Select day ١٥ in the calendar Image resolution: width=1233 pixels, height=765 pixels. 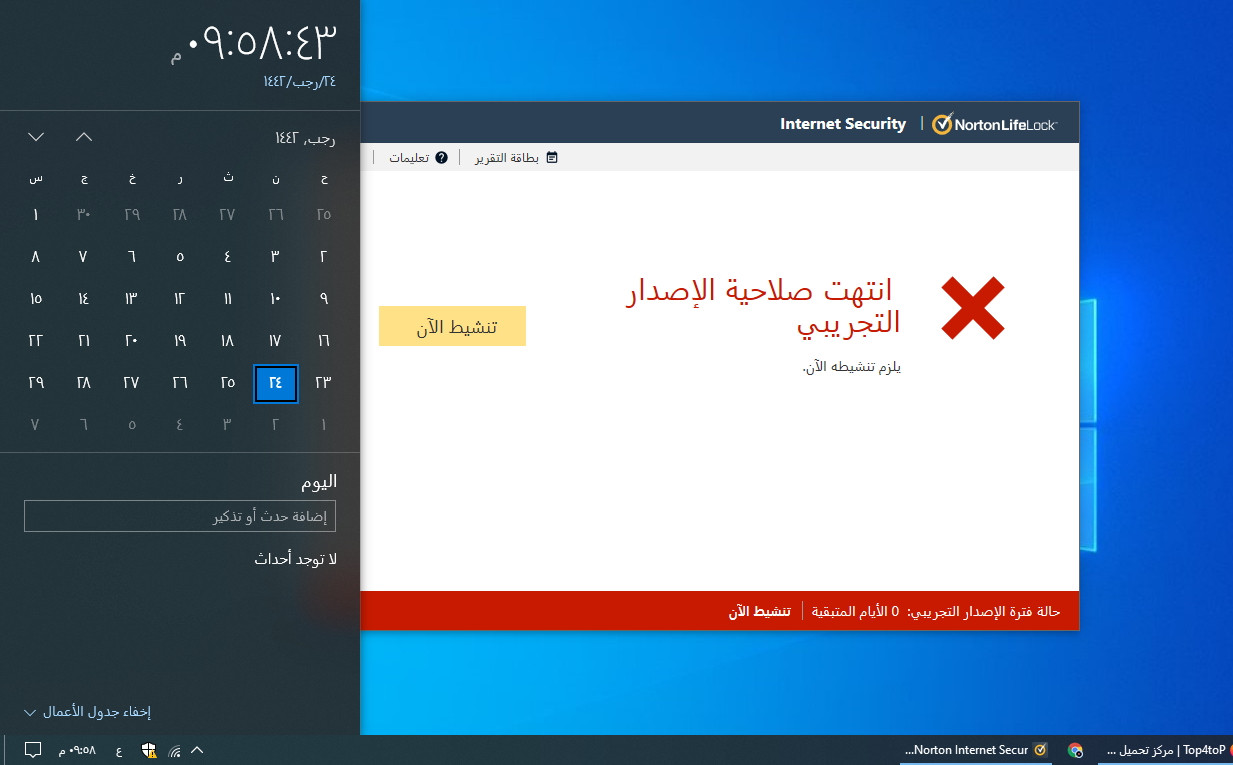coord(35,298)
